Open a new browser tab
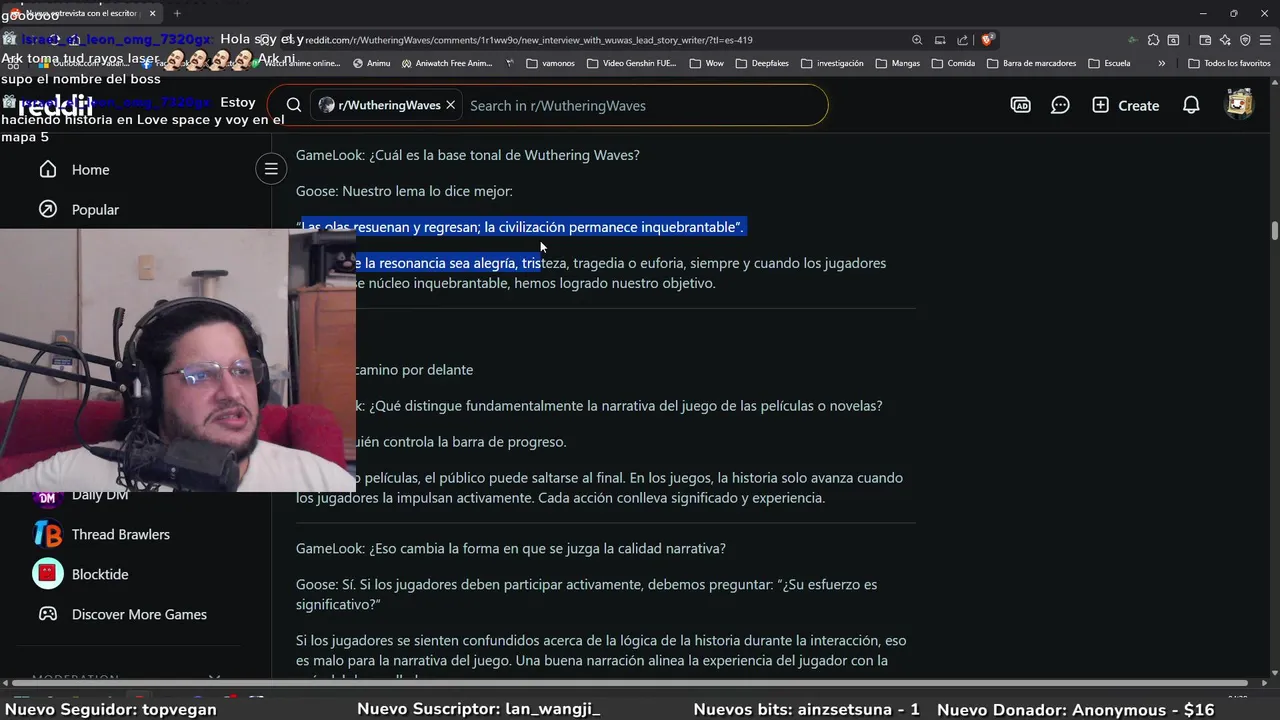 coord(177,13)
